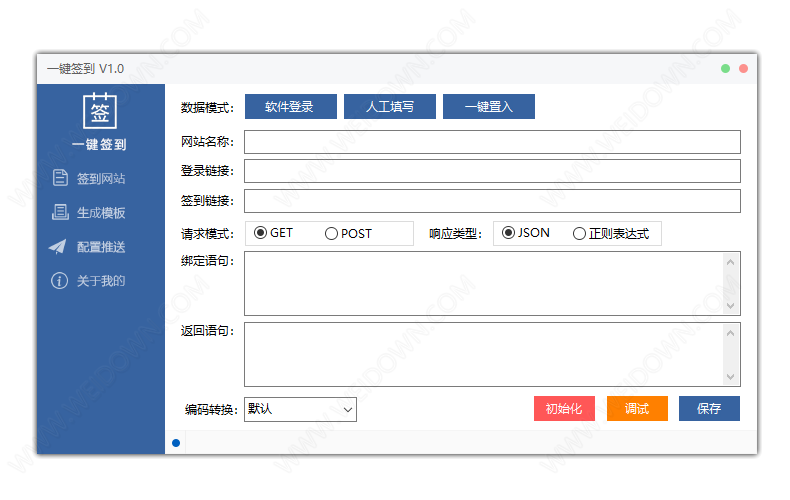
Task: Click the 一键签到 V1.0 title text
Action: point(86,69)
